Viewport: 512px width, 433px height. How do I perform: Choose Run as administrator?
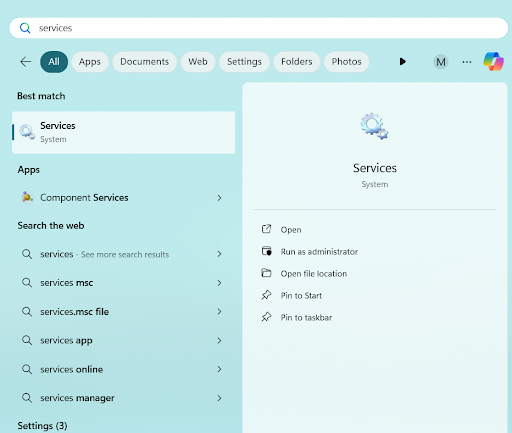319,252
